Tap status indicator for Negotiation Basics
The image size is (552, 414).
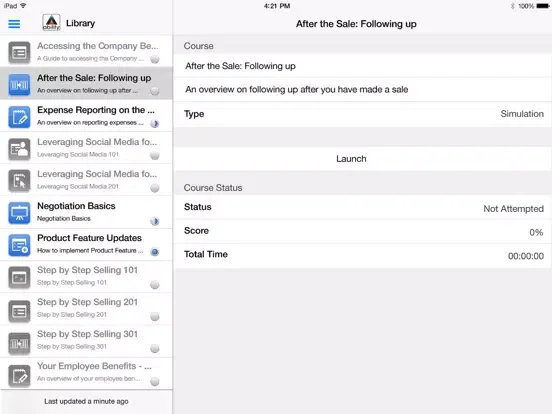pyautogui.click(x=155, y=221)
